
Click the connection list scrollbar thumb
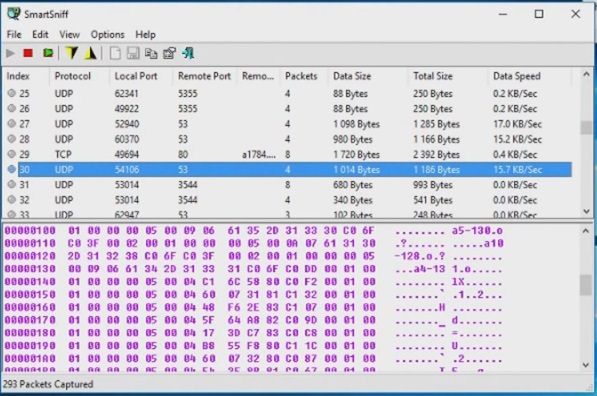tap(586, 128)
